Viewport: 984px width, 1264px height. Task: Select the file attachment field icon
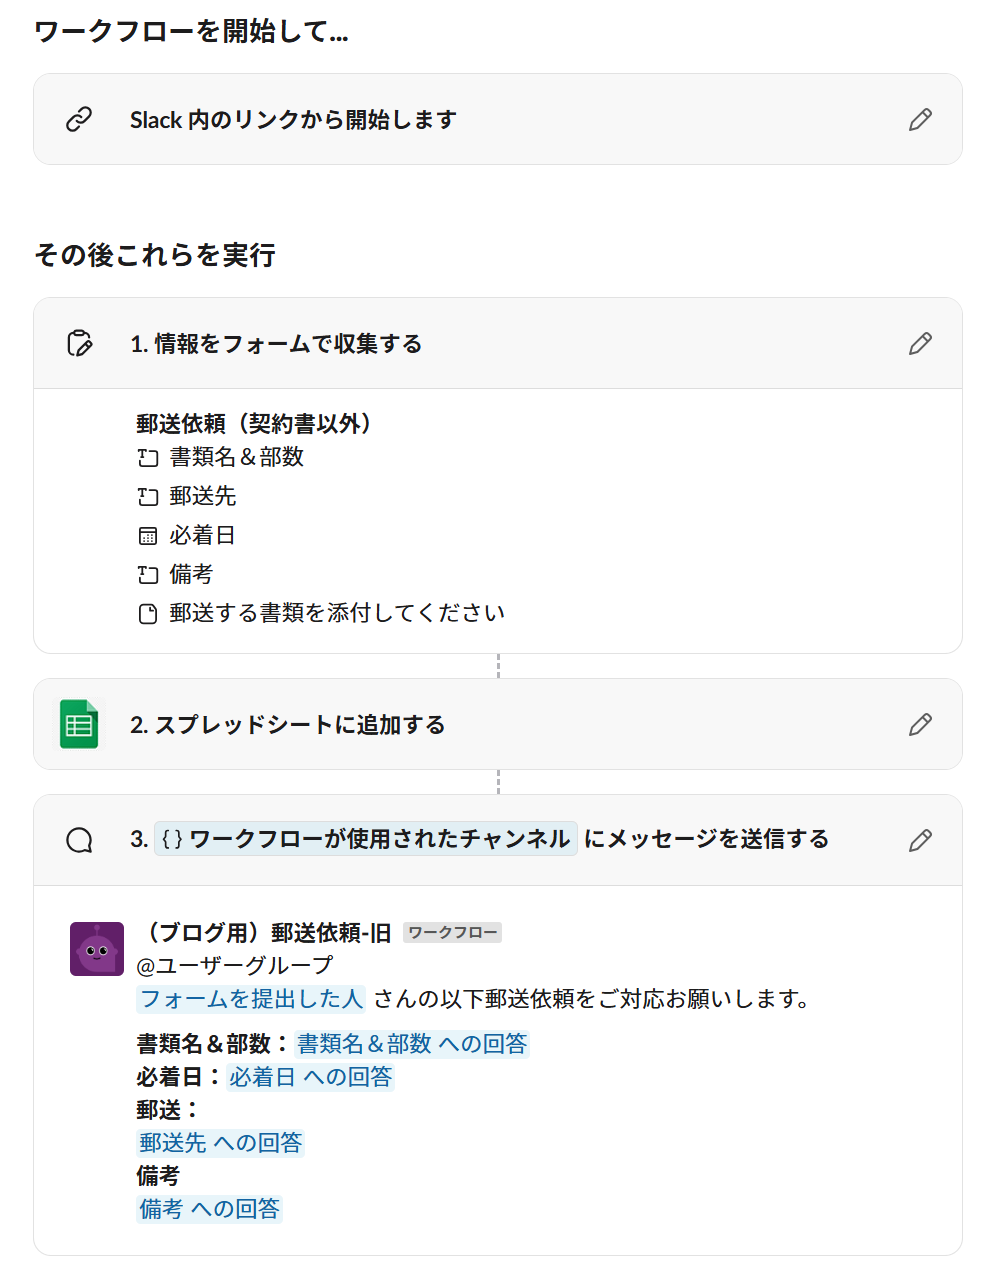click(148, 614)
